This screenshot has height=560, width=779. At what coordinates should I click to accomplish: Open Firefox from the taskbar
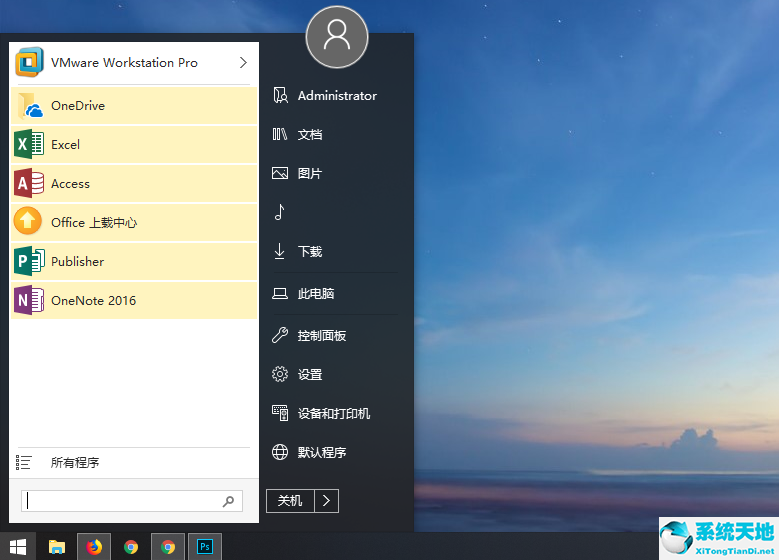(94, 547)
